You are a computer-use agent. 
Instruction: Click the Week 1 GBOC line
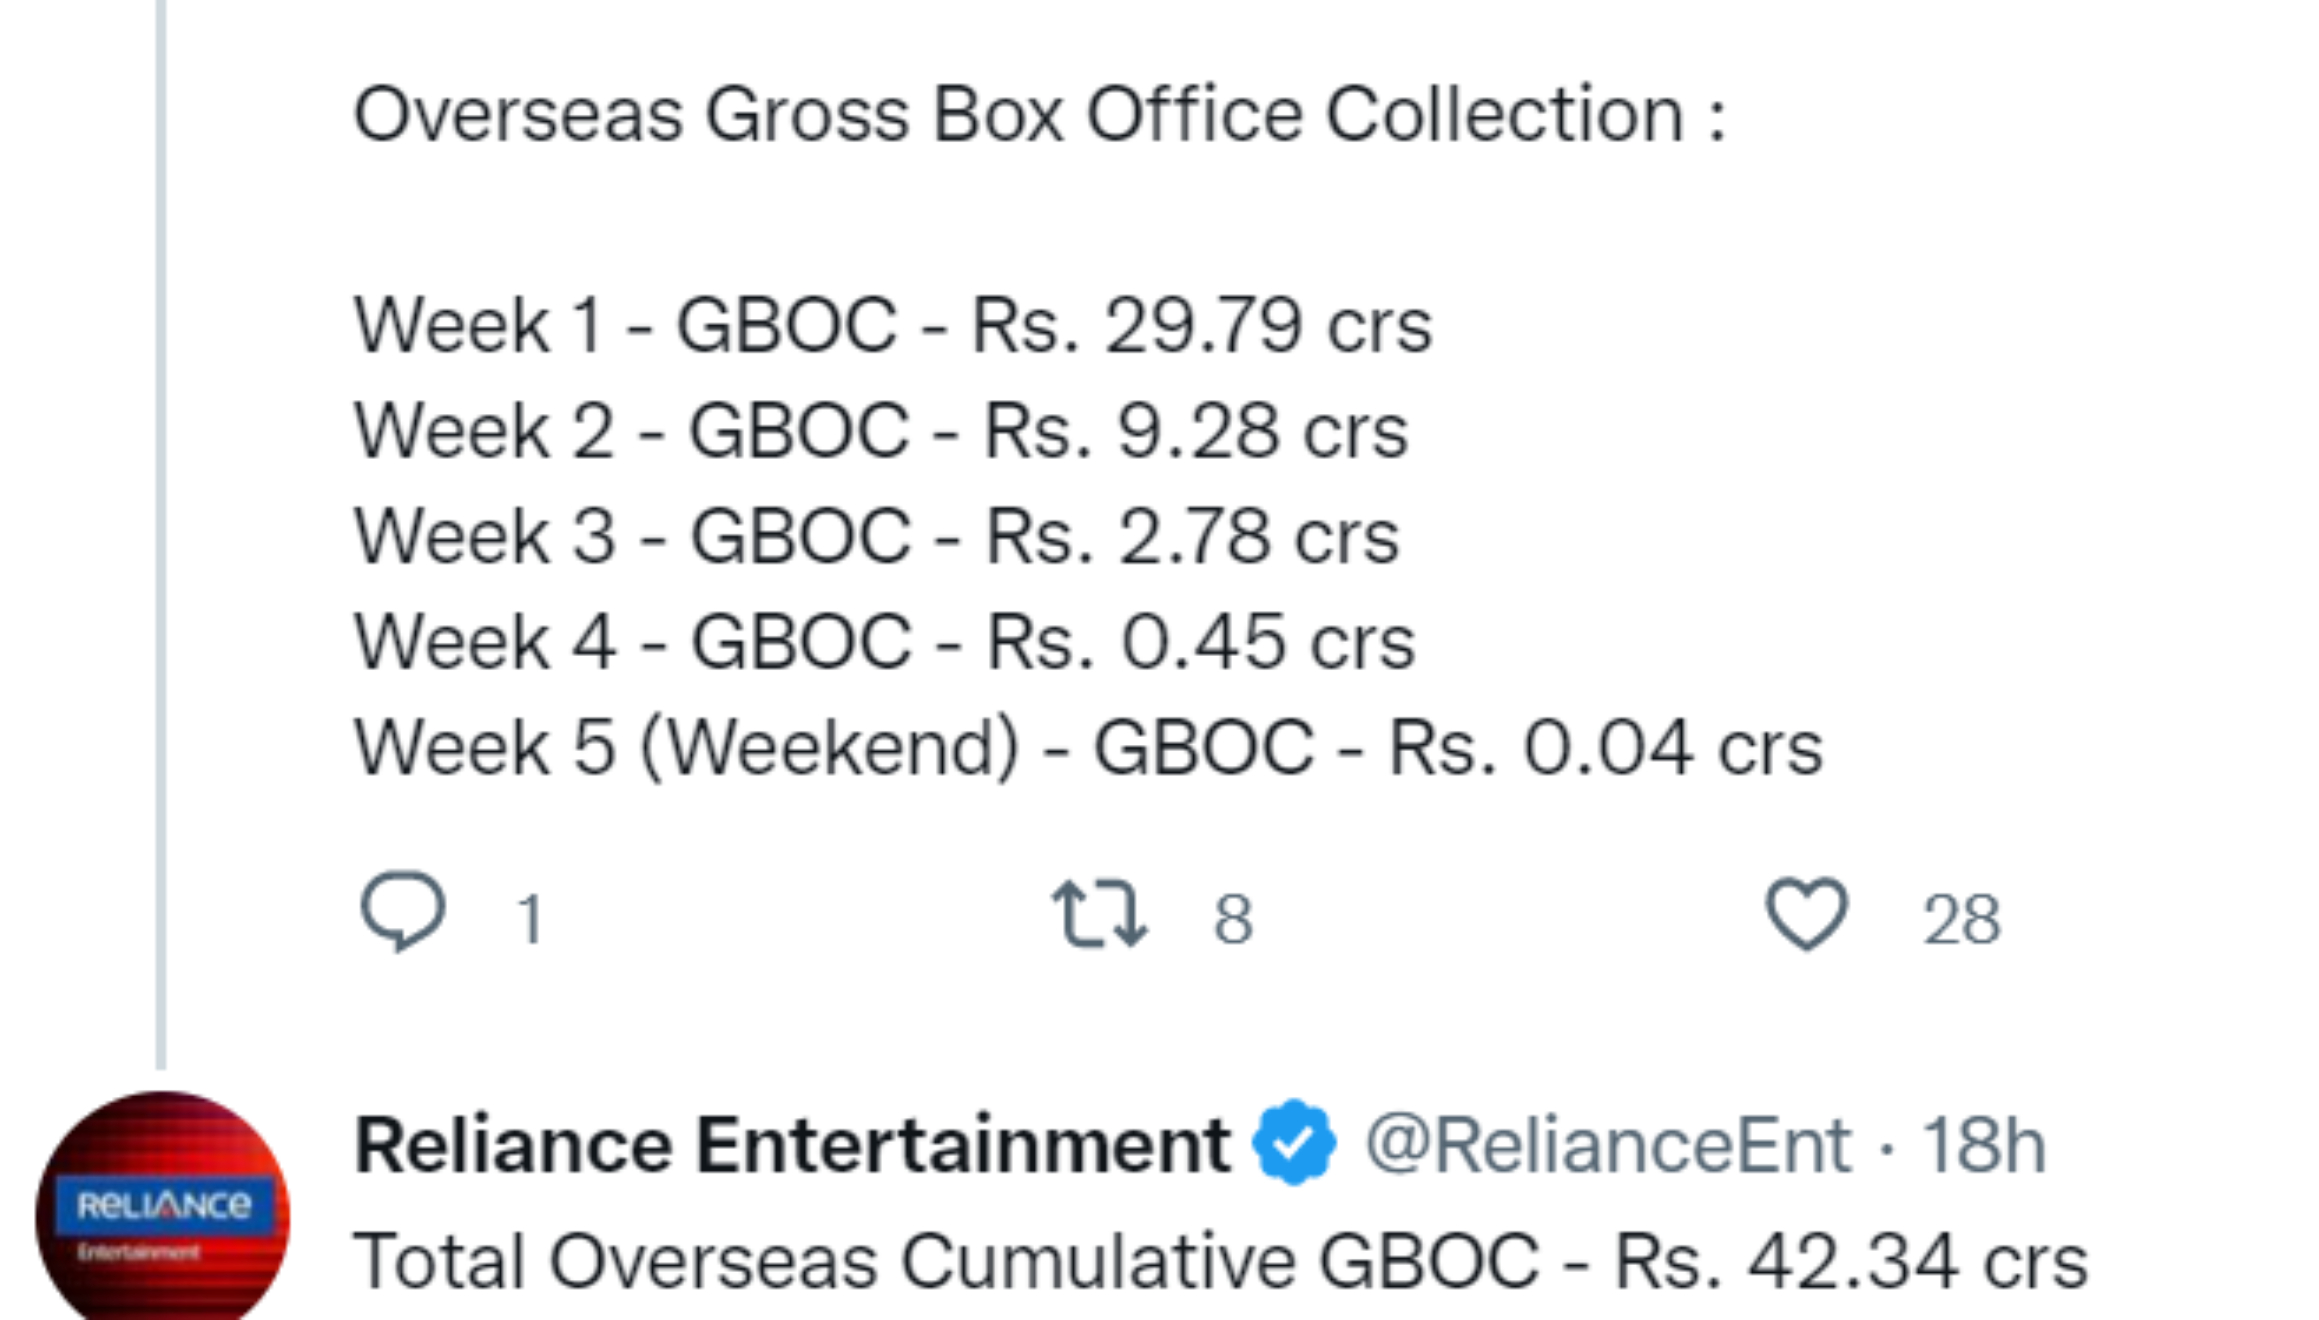pos(893,325)
